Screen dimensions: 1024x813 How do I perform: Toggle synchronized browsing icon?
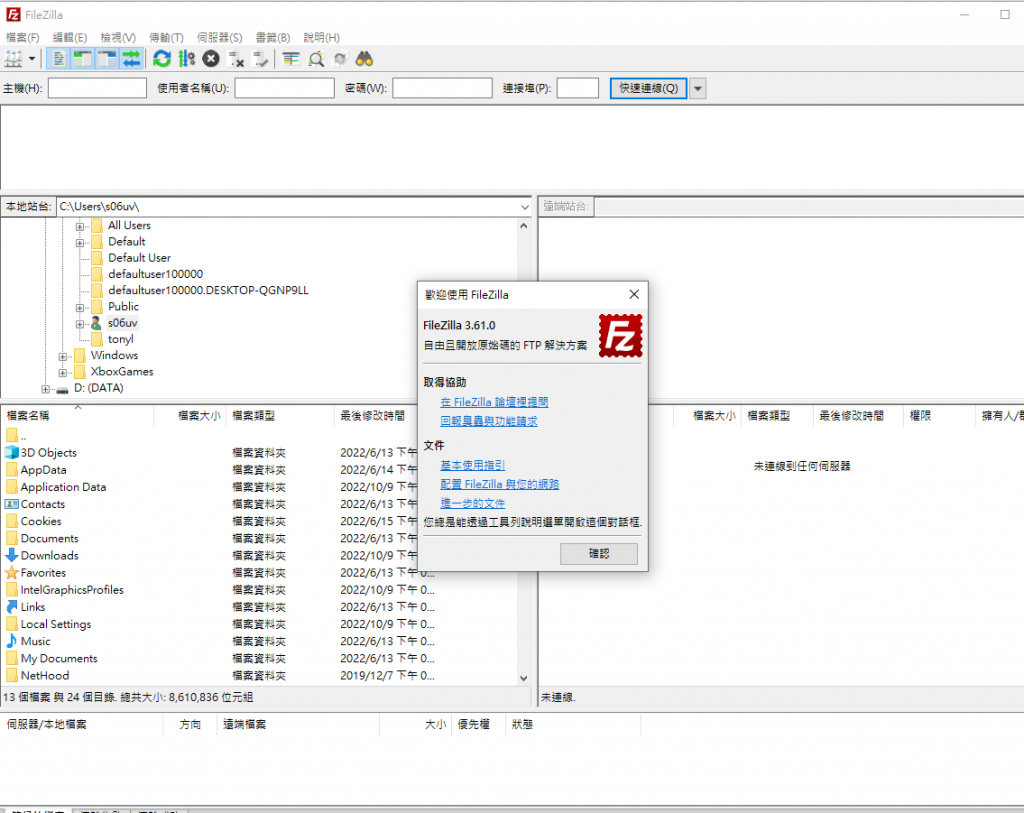click(x=340, y=59)
